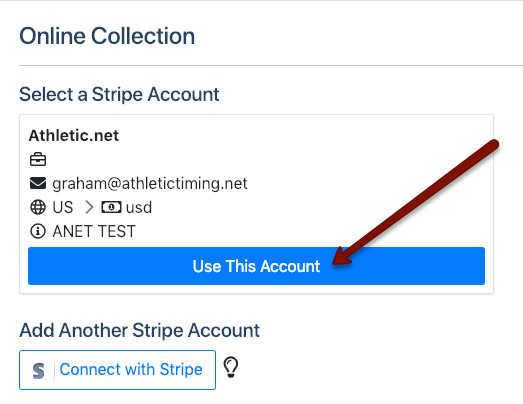Click the Stripe S logo icon
Screen dimensions: 523x404
[x=39, y=370]
